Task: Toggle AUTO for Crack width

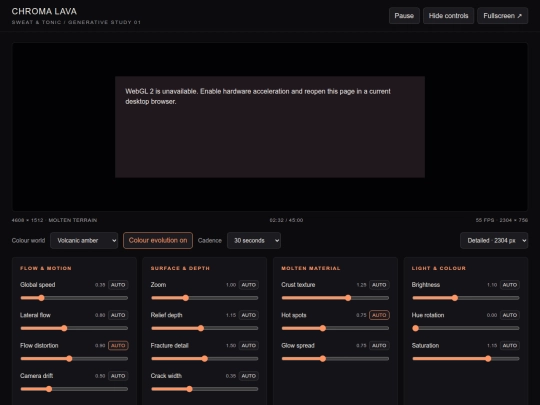Action: [x=249, y=376]
